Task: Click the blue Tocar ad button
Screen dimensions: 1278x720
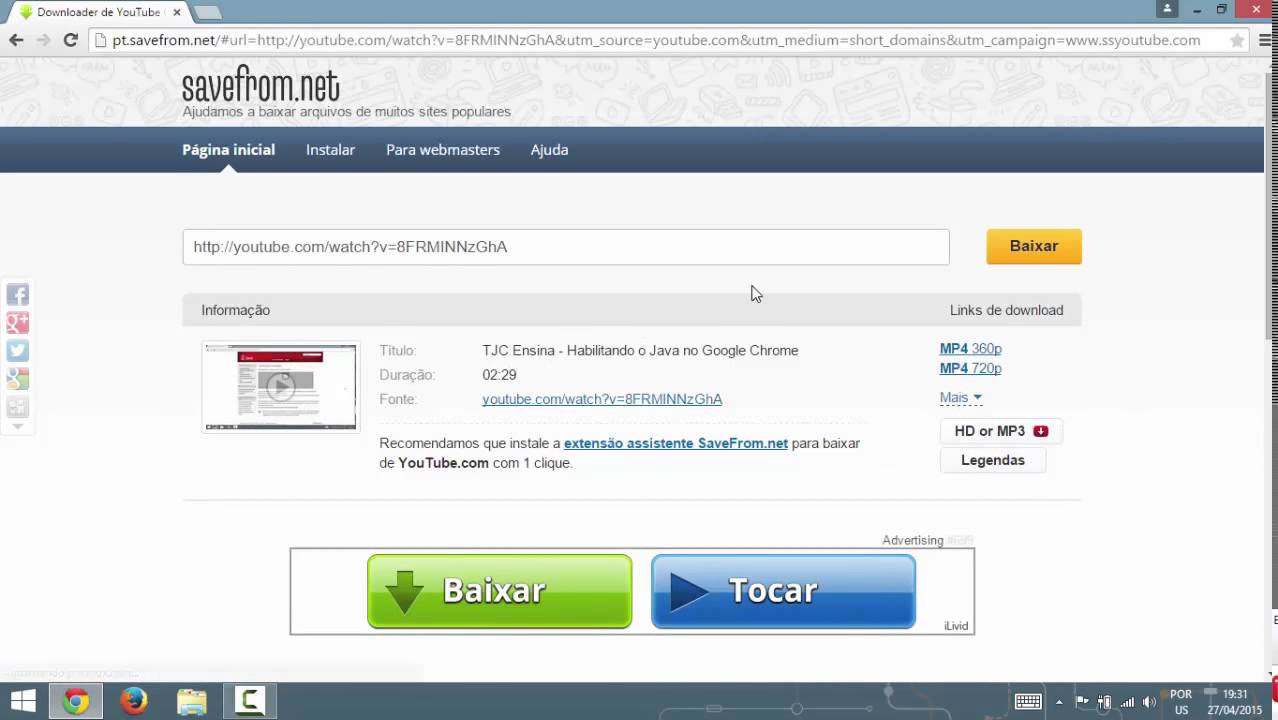Action: 783,591
